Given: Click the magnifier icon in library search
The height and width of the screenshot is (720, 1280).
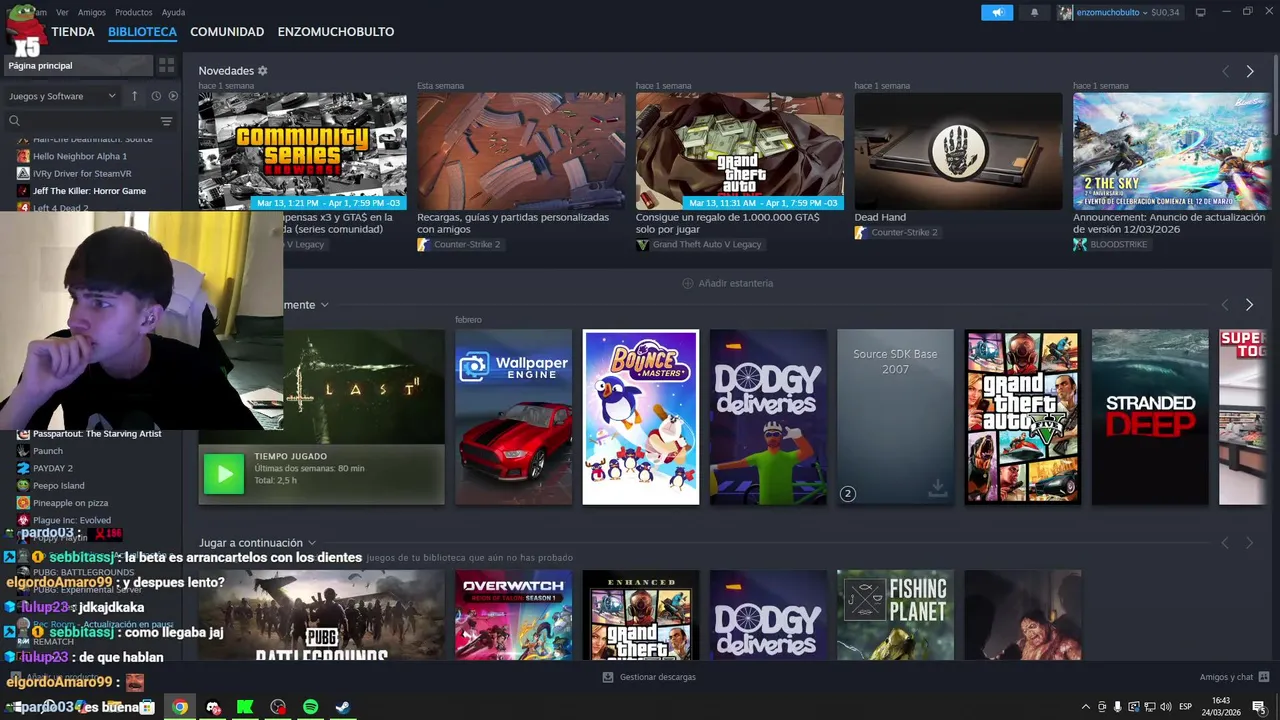Looking at the screenshot, I should click(14, 121).
